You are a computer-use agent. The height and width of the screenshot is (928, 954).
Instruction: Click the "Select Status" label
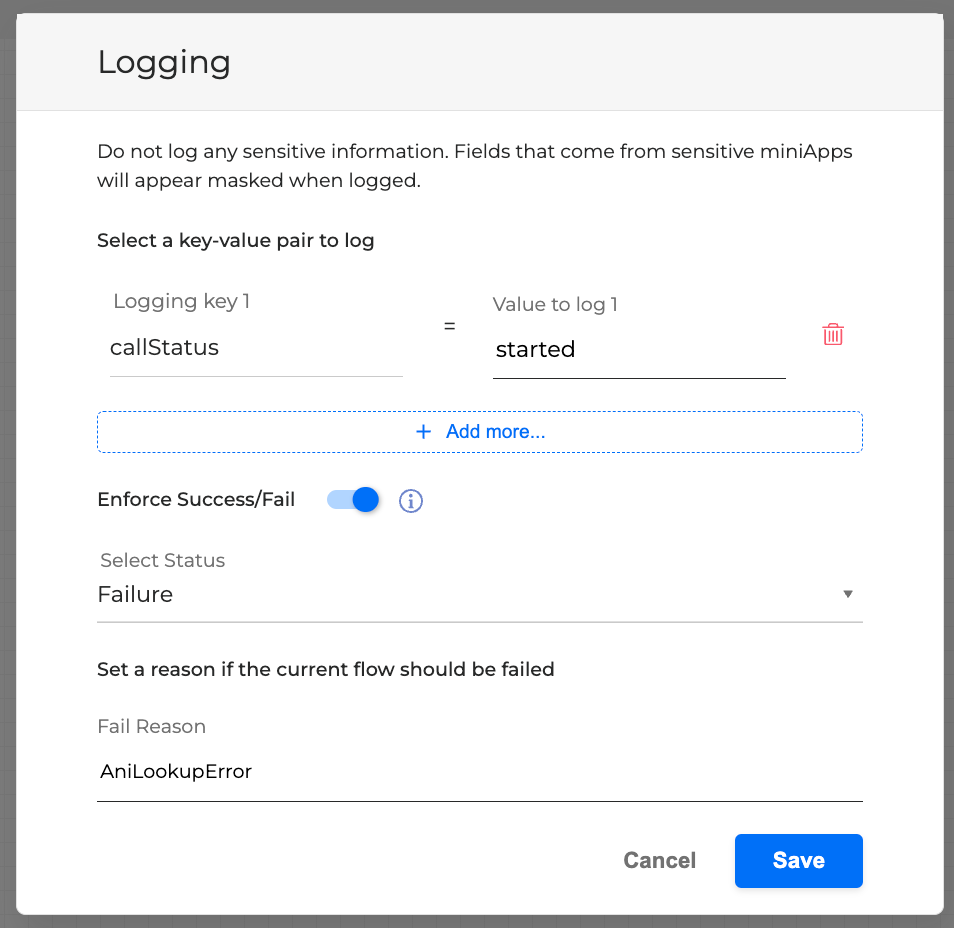(x=163, y=560)
